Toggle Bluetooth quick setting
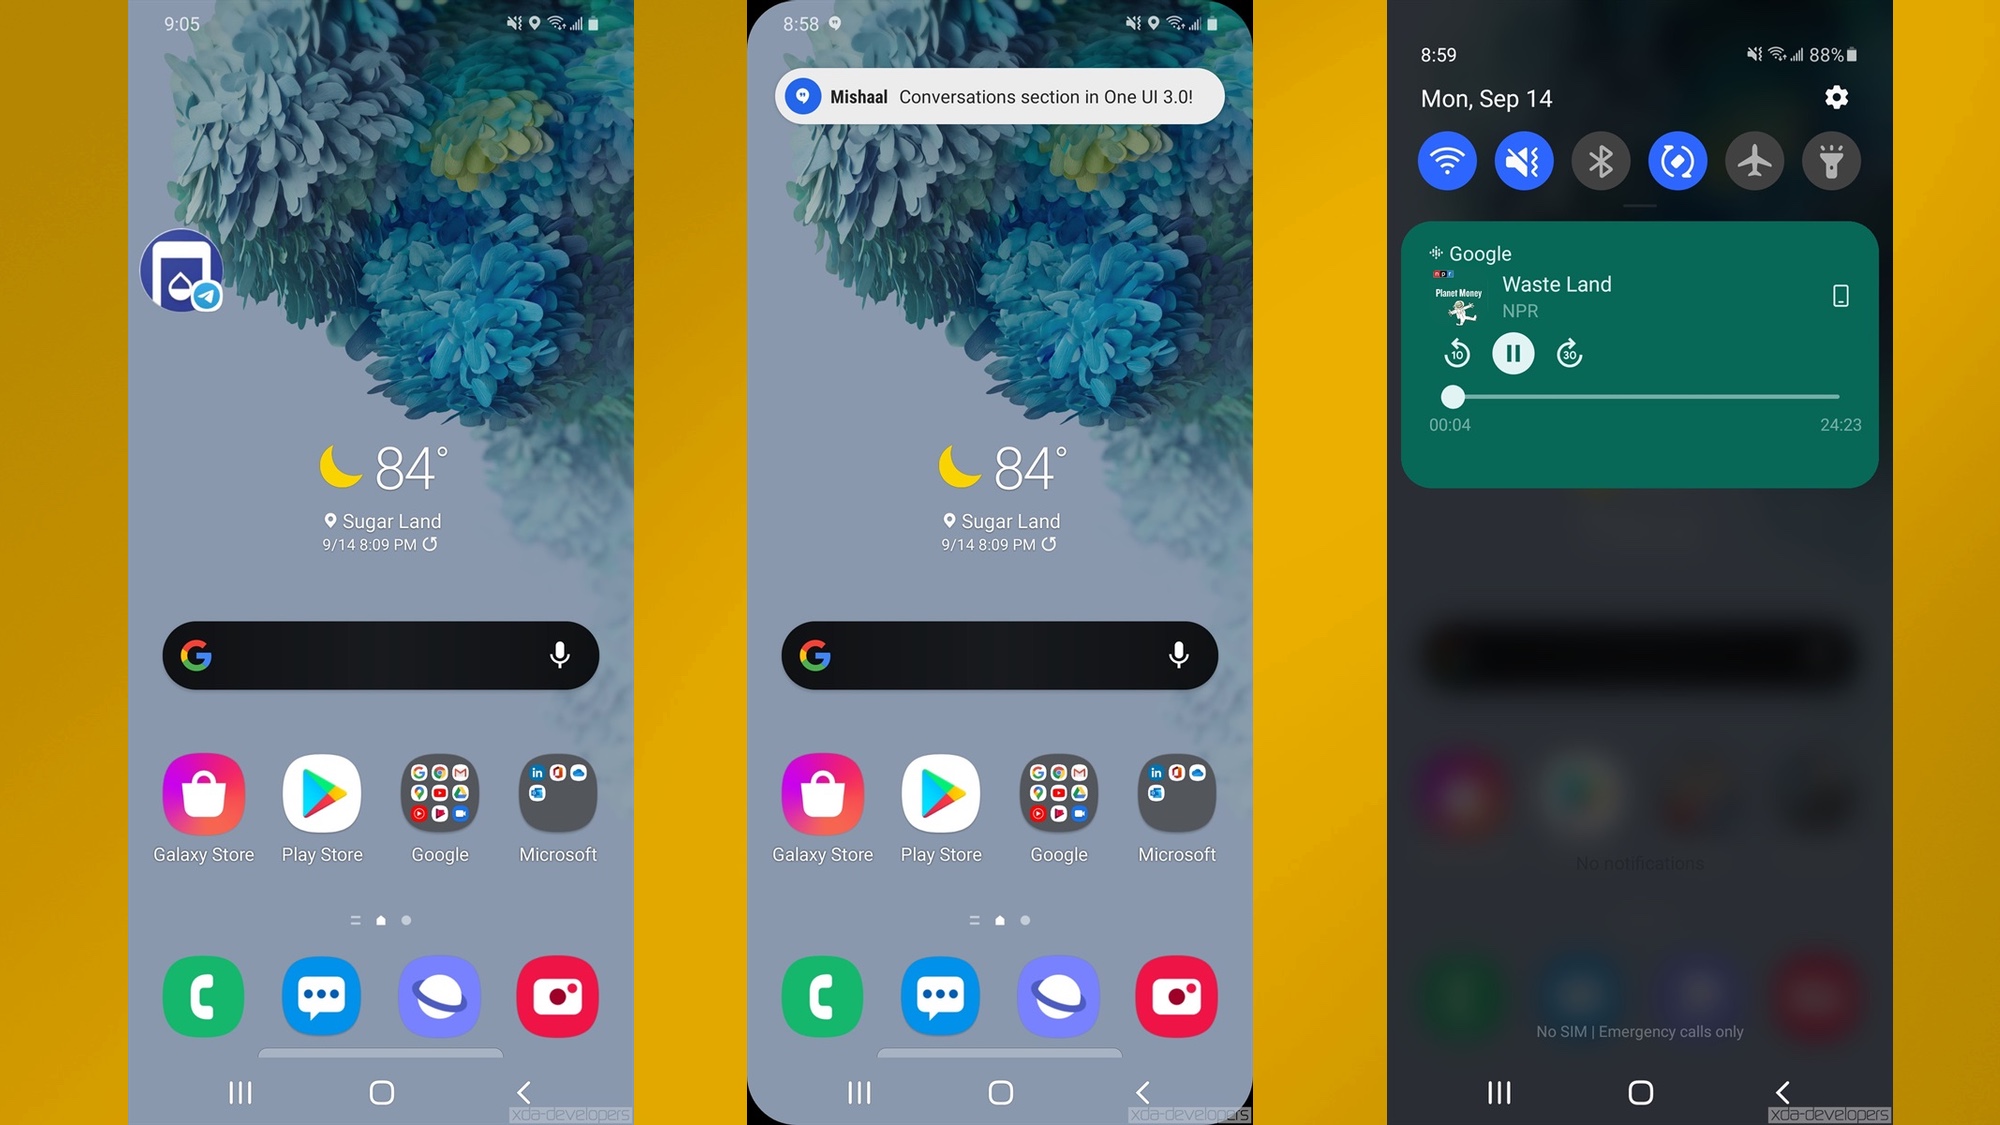 (x=1600, y=161)
